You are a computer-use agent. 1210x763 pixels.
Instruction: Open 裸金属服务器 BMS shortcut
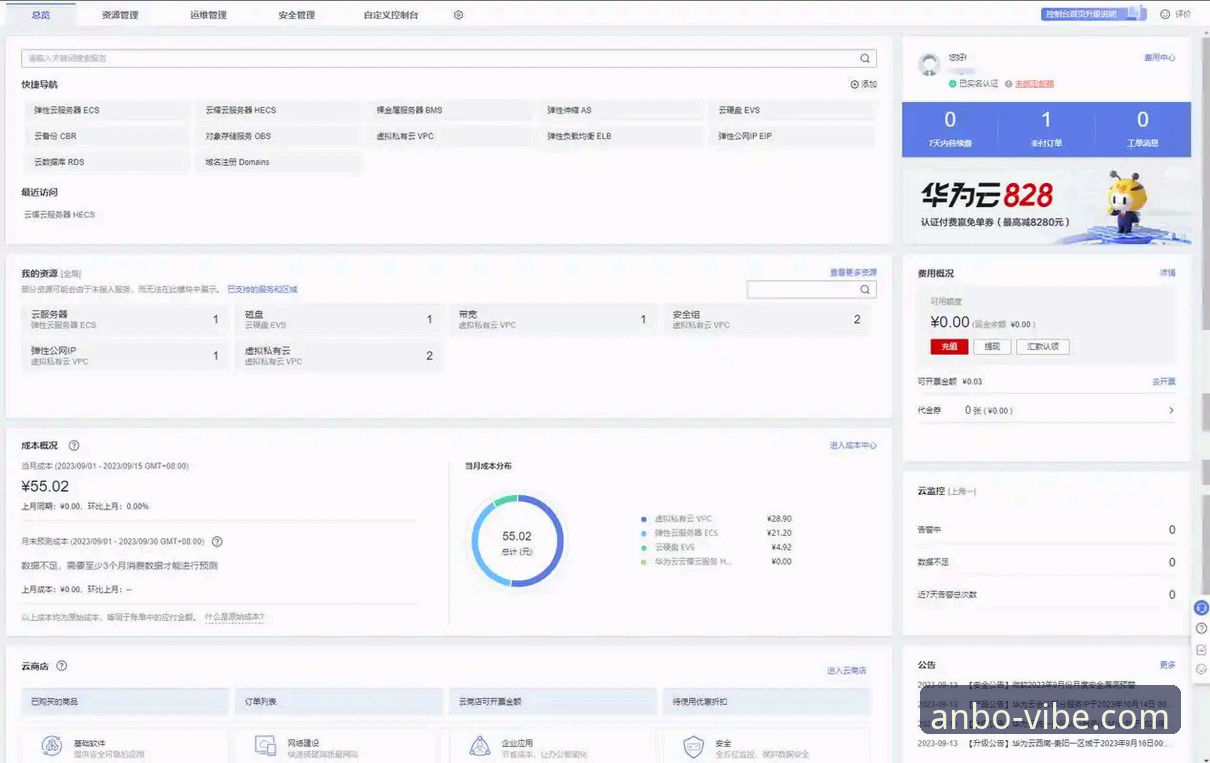coord(448,110)
